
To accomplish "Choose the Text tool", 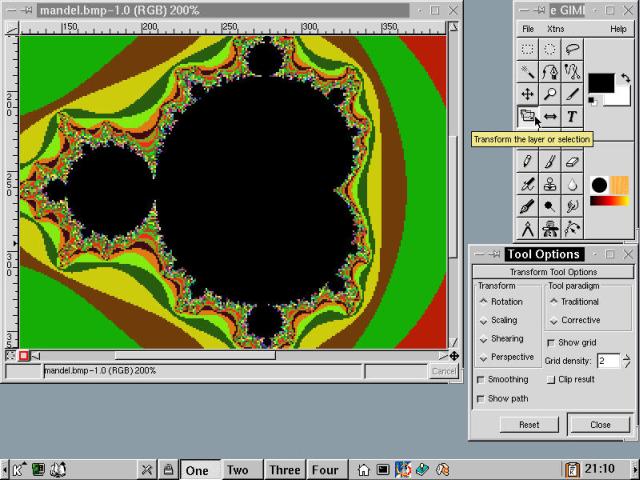I will tap(572, 117).
